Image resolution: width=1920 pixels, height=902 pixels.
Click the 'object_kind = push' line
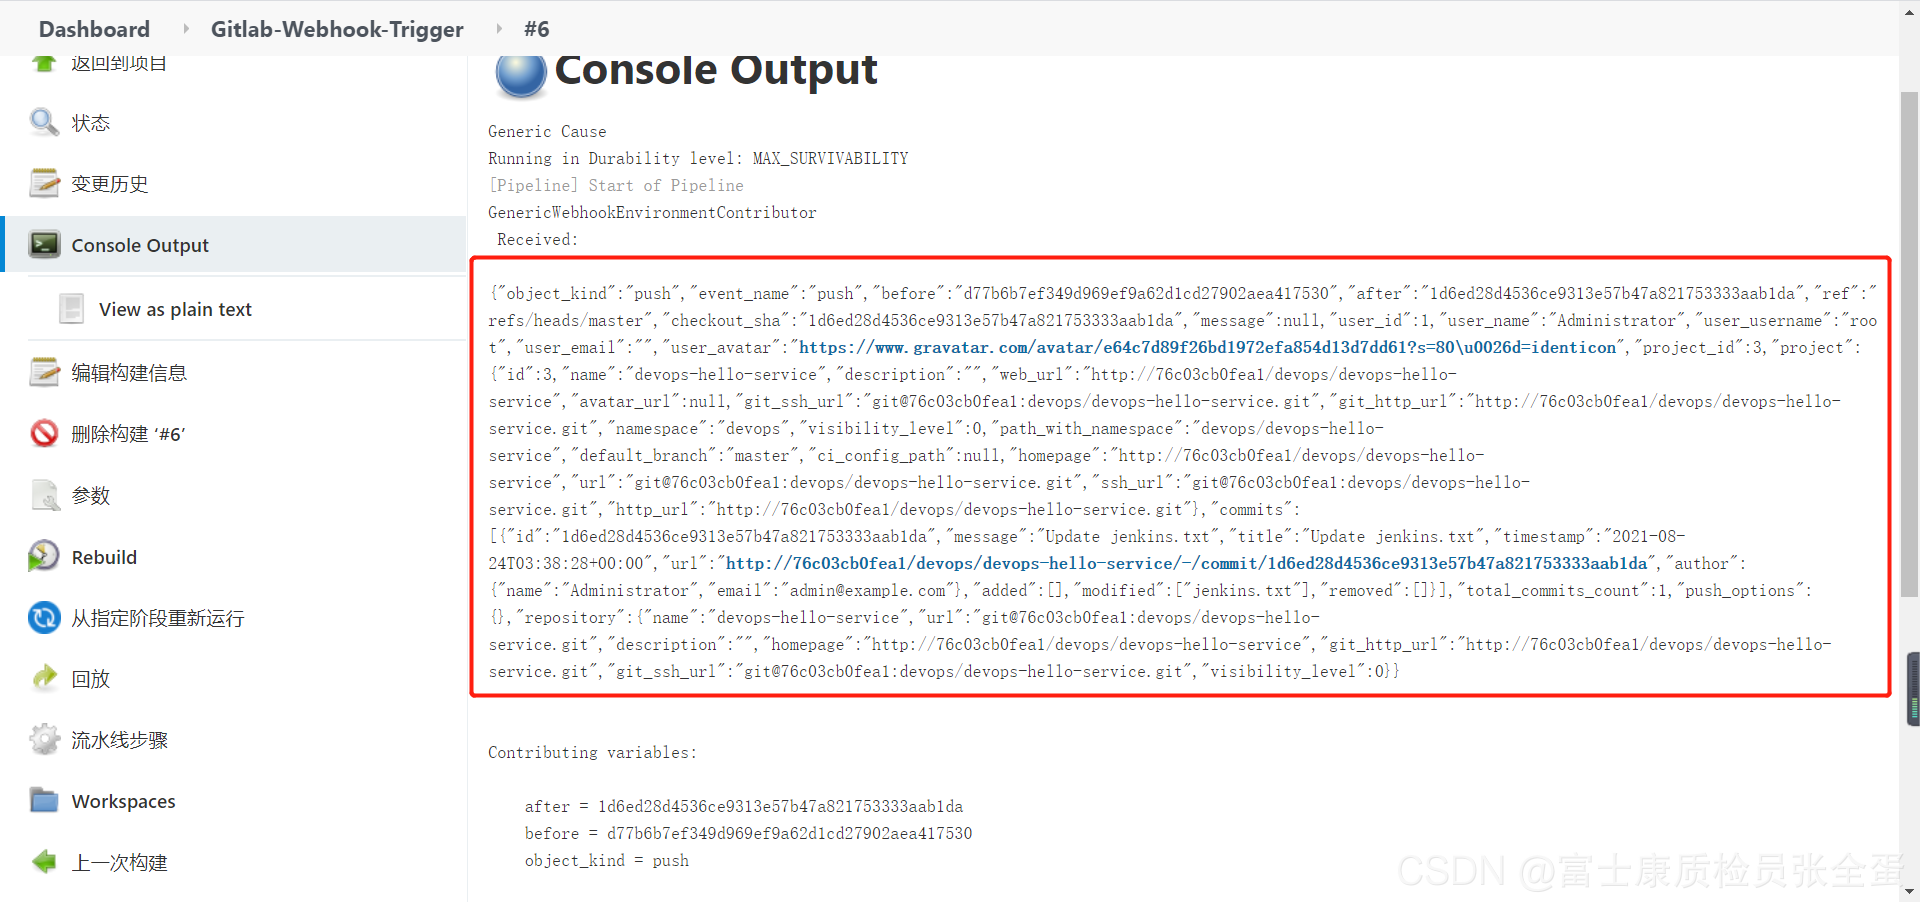607,860
